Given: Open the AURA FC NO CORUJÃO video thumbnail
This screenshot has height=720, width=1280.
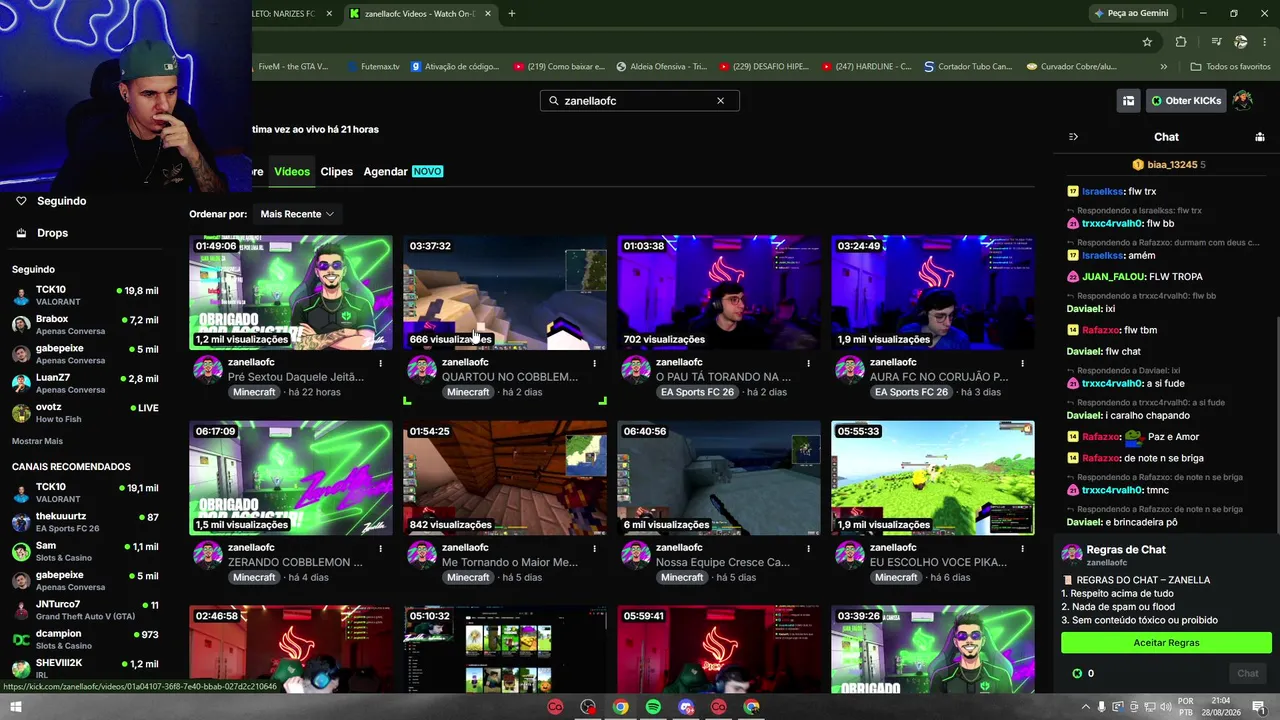Looking at the screenshot, I should coord(933,293).
